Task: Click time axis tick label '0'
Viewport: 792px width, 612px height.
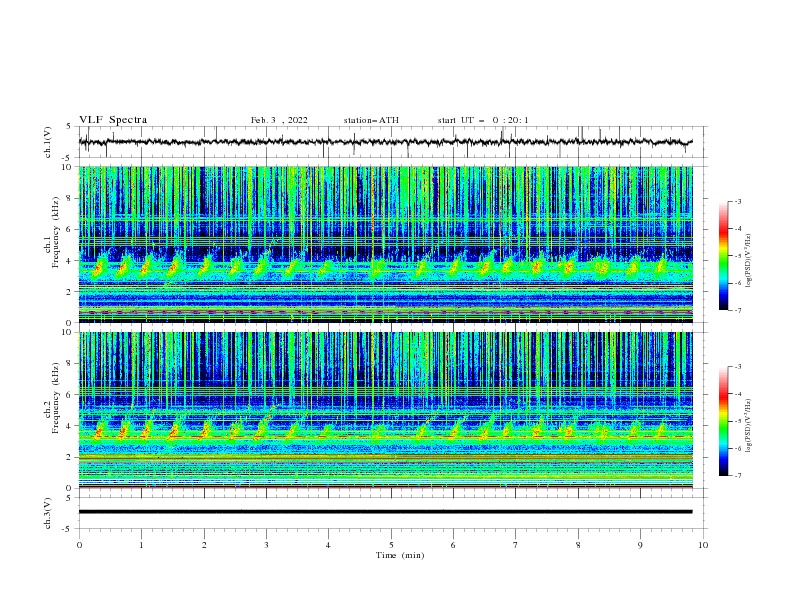Action: (x=79, y=545)
